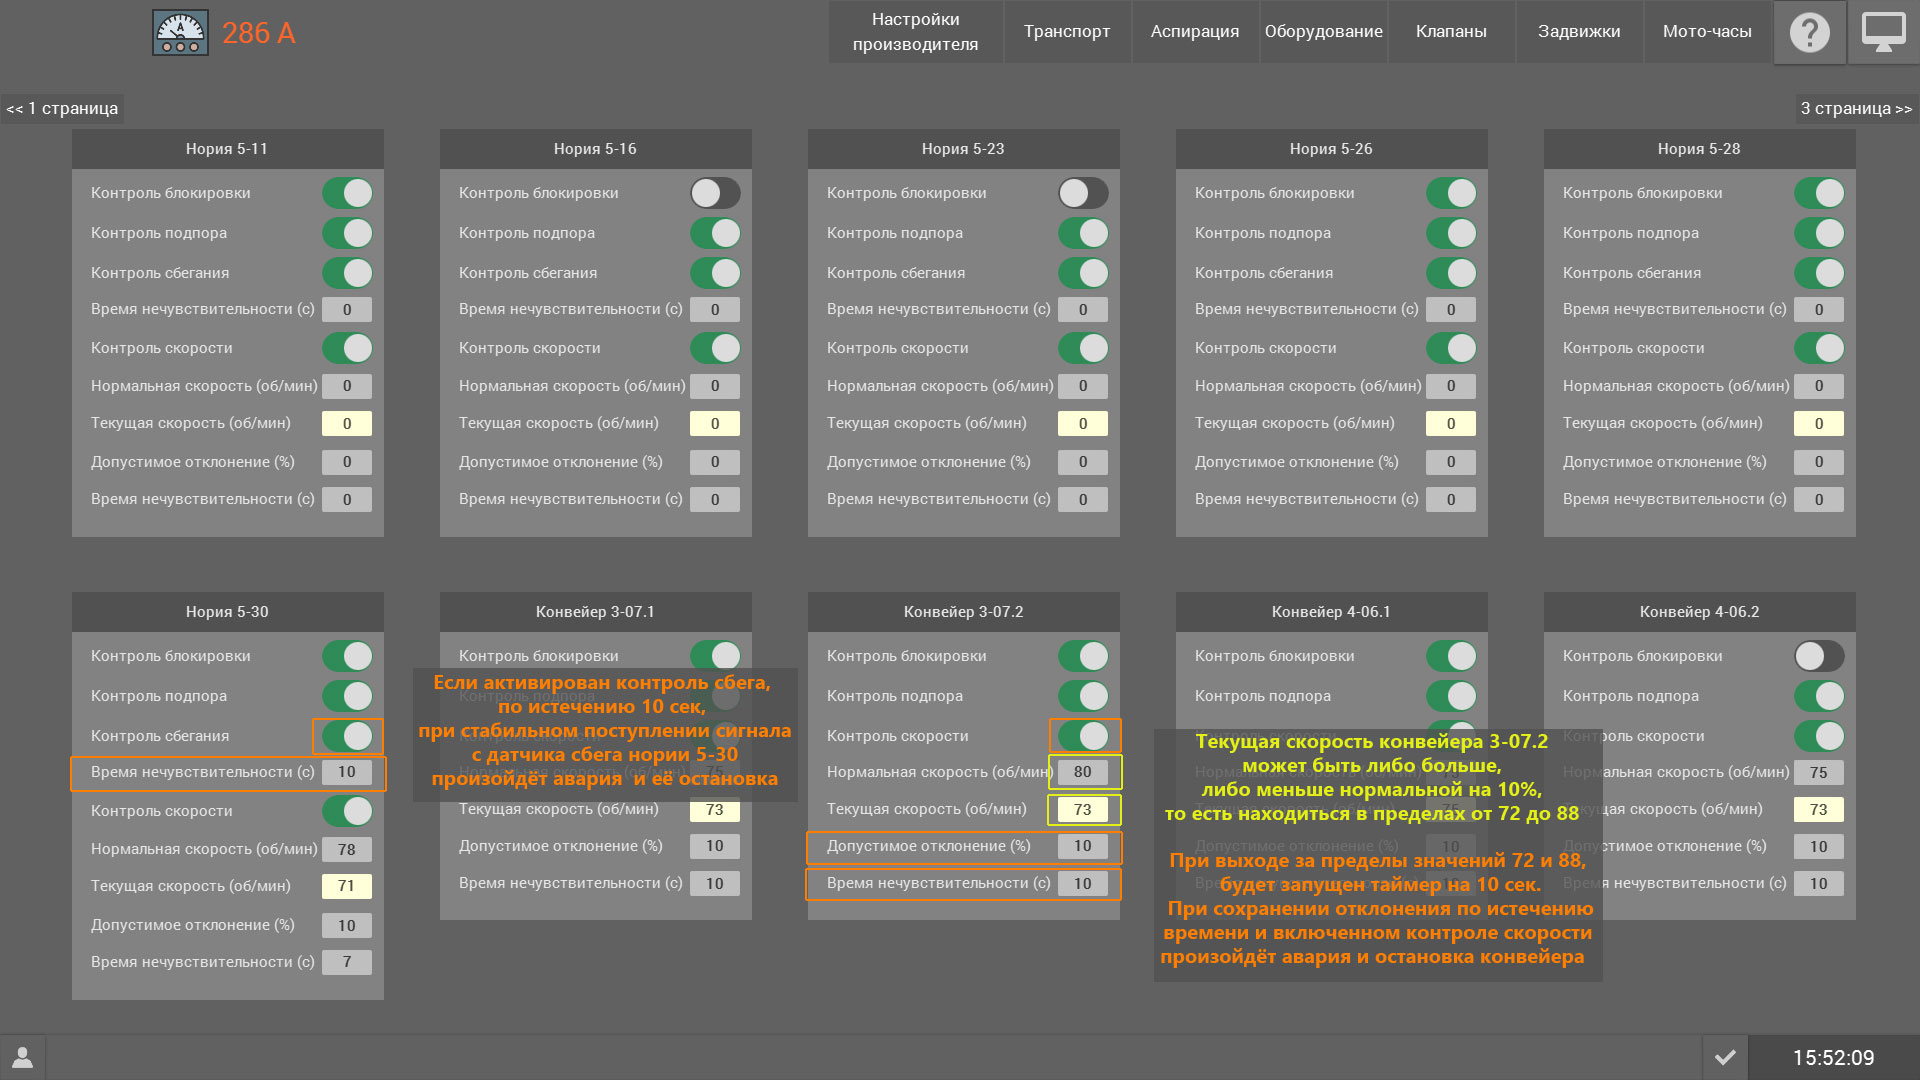Viewport: 1920px width, 1080px height.
Task: Disable Контроль блокировки for Нория 5-11
Action: click(347, 193)
